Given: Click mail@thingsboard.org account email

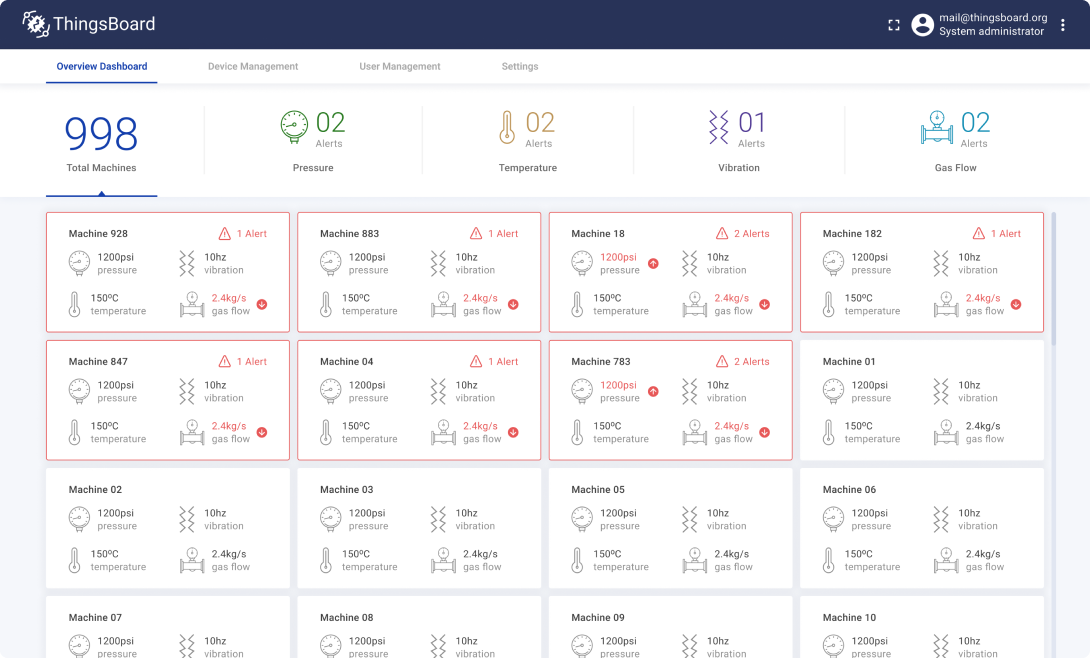Looking at the screenshot, I should pos(993,18).
